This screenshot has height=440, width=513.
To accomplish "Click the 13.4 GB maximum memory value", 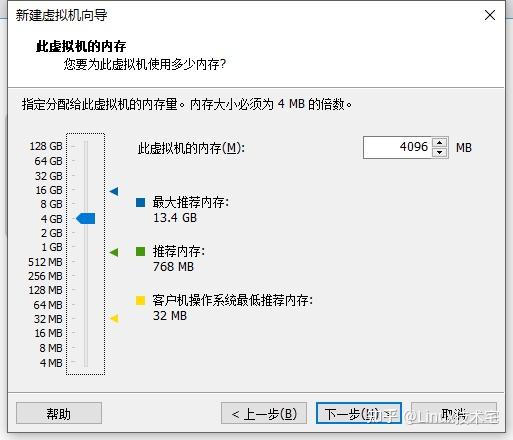I will [175, 218].
